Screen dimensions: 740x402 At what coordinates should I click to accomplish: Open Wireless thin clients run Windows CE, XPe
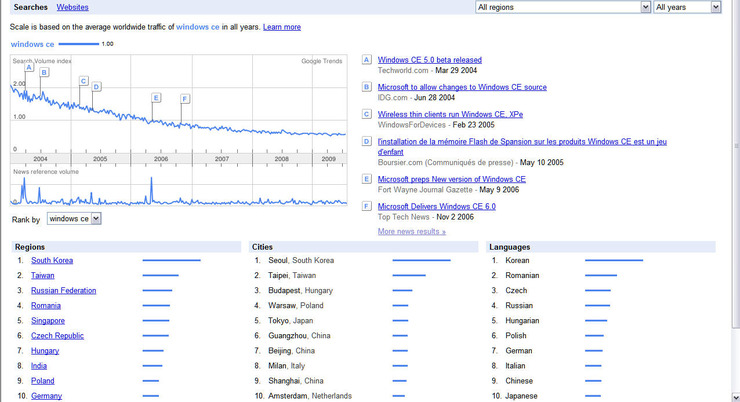450,114
